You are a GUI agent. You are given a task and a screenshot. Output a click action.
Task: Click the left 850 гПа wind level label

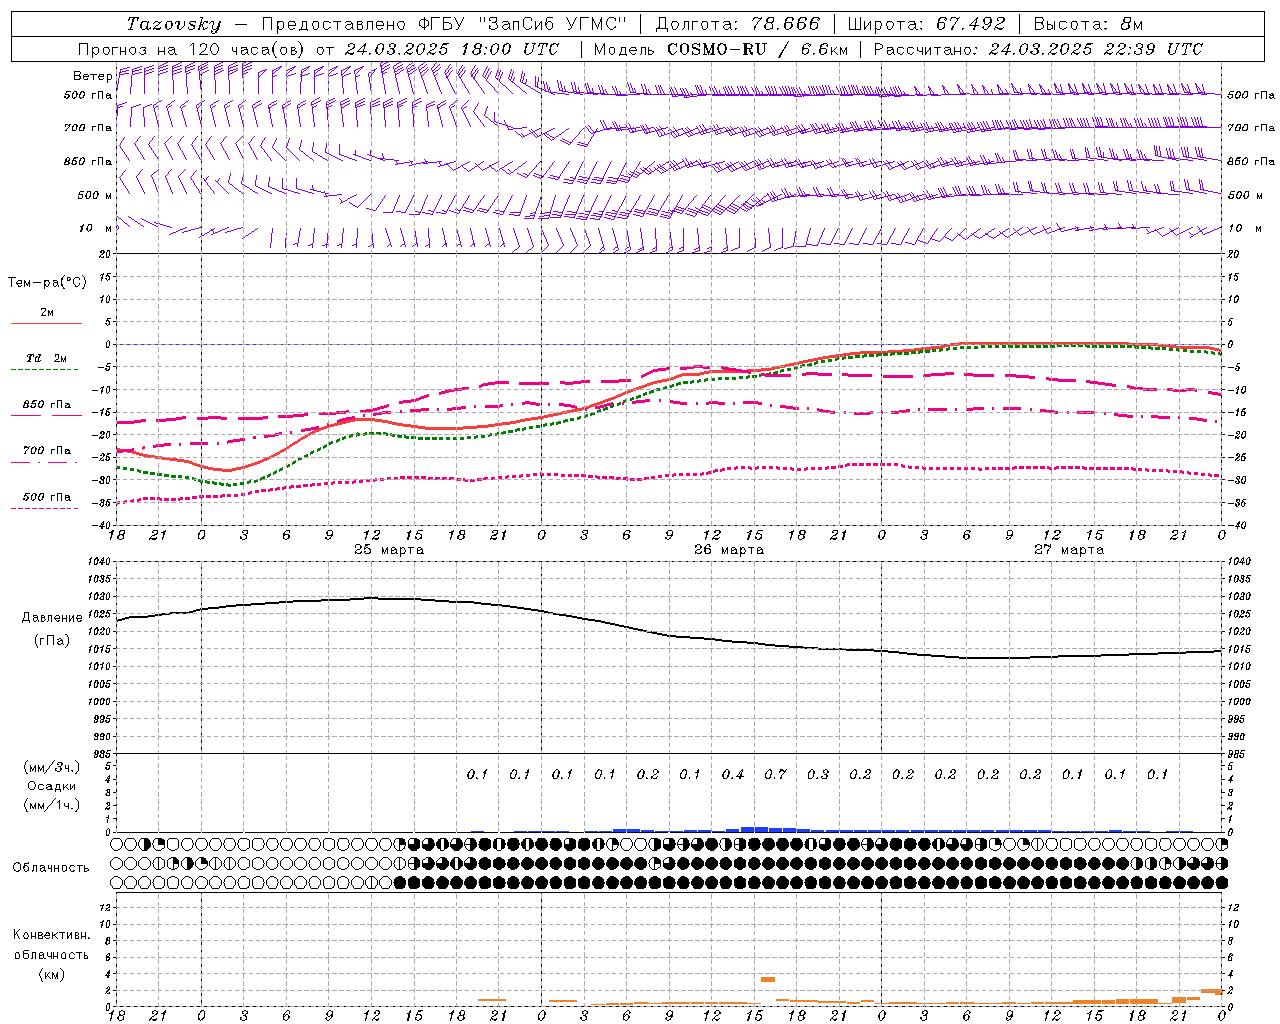[88, 161]
